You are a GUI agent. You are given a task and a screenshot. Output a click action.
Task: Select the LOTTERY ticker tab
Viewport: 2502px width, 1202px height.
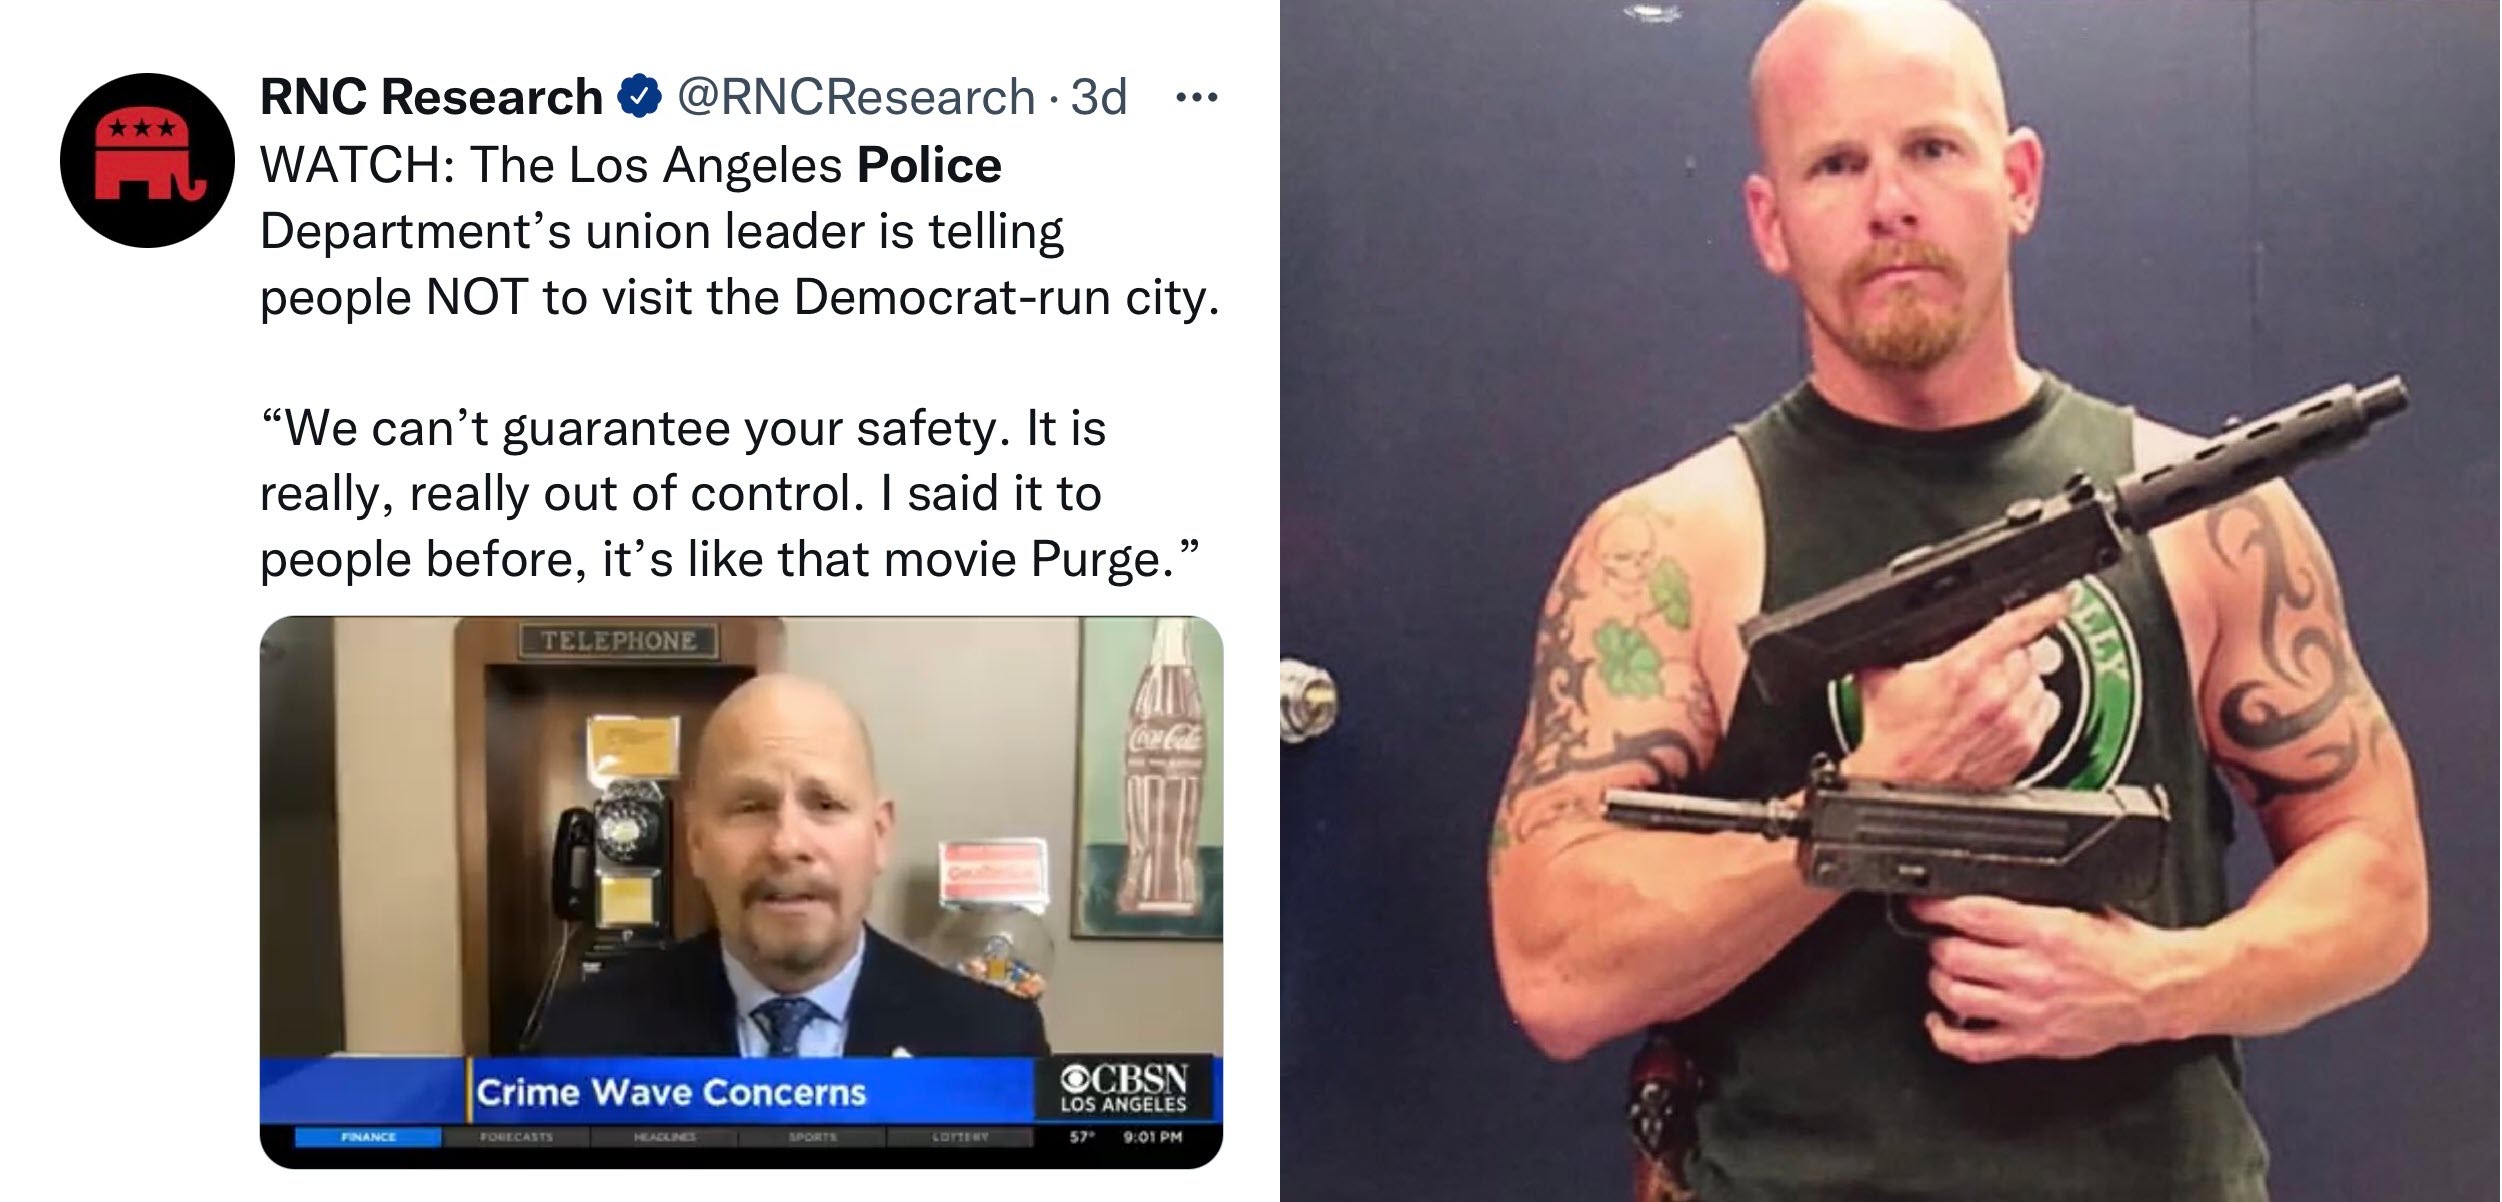click(x=960, y=1137)
